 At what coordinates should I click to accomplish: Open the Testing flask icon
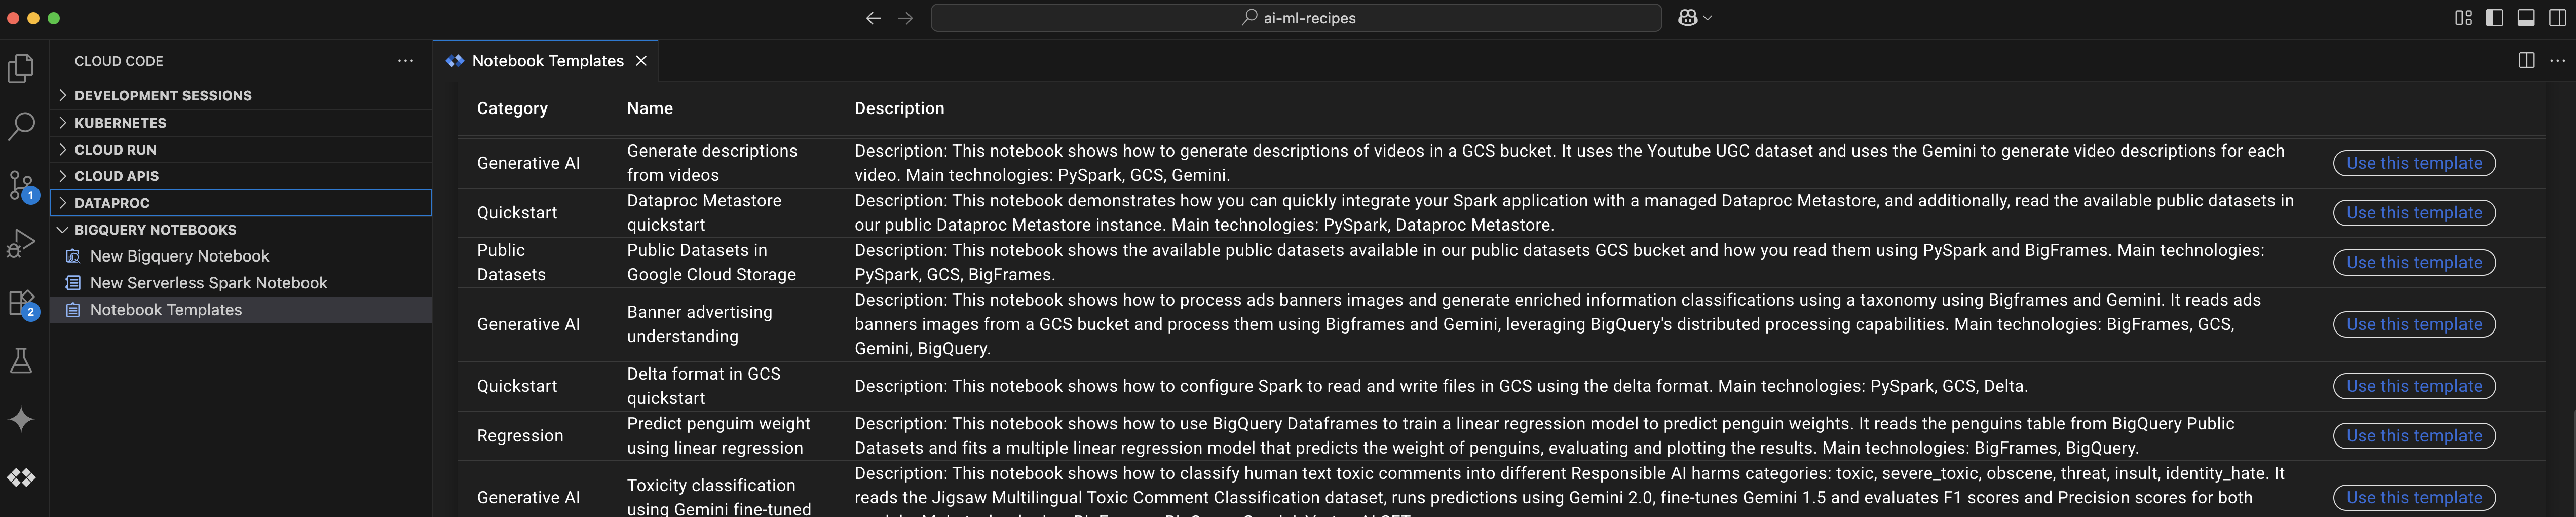tap(21, 361)
